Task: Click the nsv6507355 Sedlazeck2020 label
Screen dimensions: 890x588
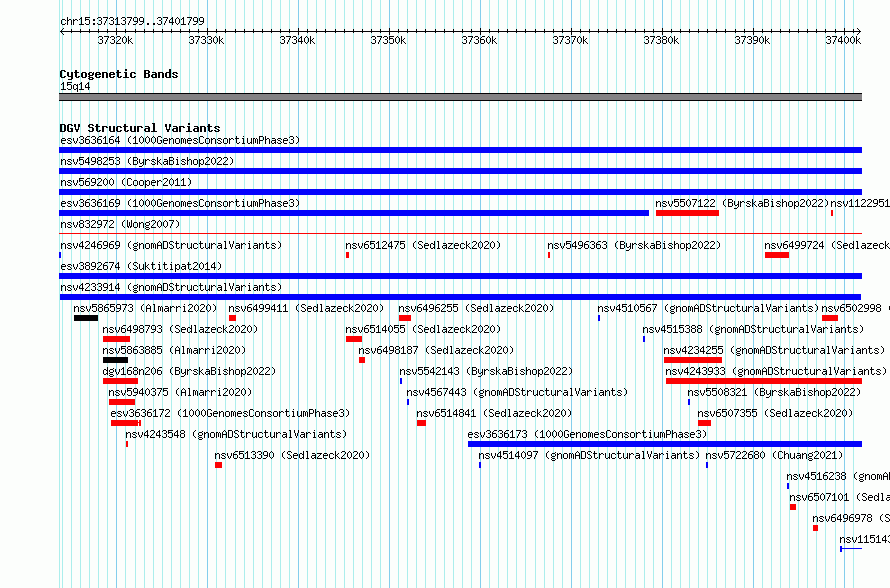Action: pos(775,413)
